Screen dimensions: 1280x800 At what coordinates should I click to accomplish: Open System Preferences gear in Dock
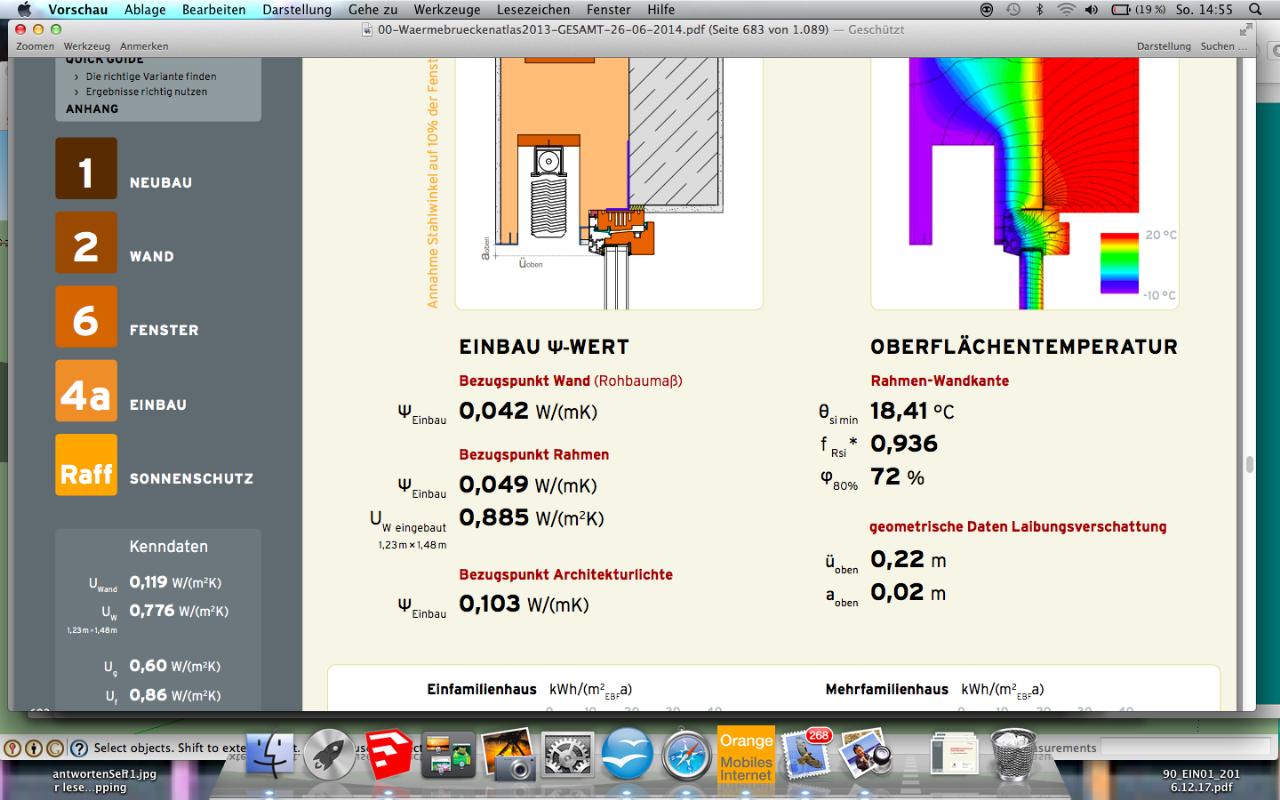[568, 755]
